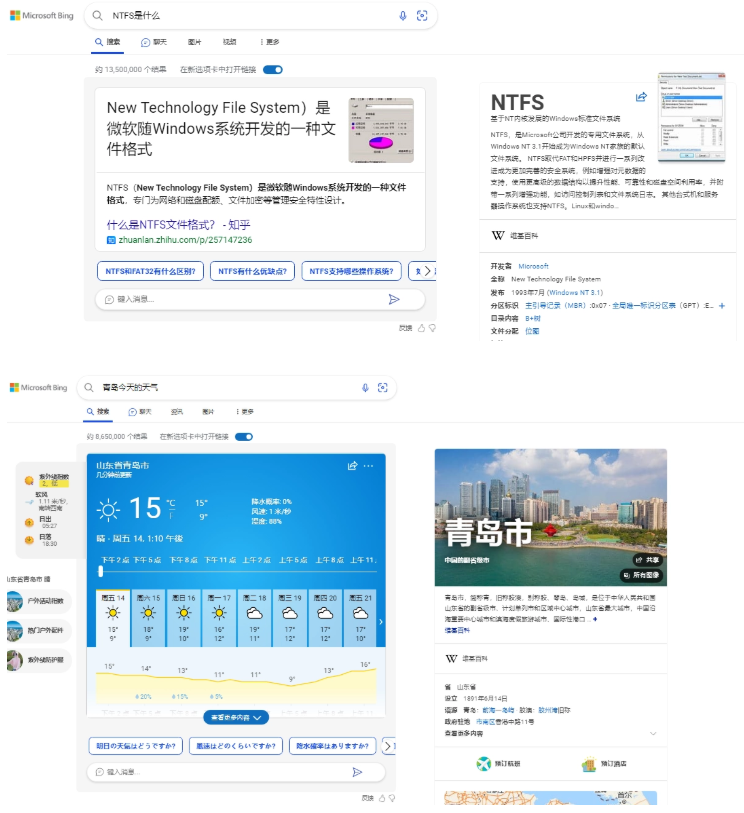The width and height of the screenshot is (744, 813).
Task: Click the NTFS和FAT32有什么区别 suggestion chip
Action: 150,271
